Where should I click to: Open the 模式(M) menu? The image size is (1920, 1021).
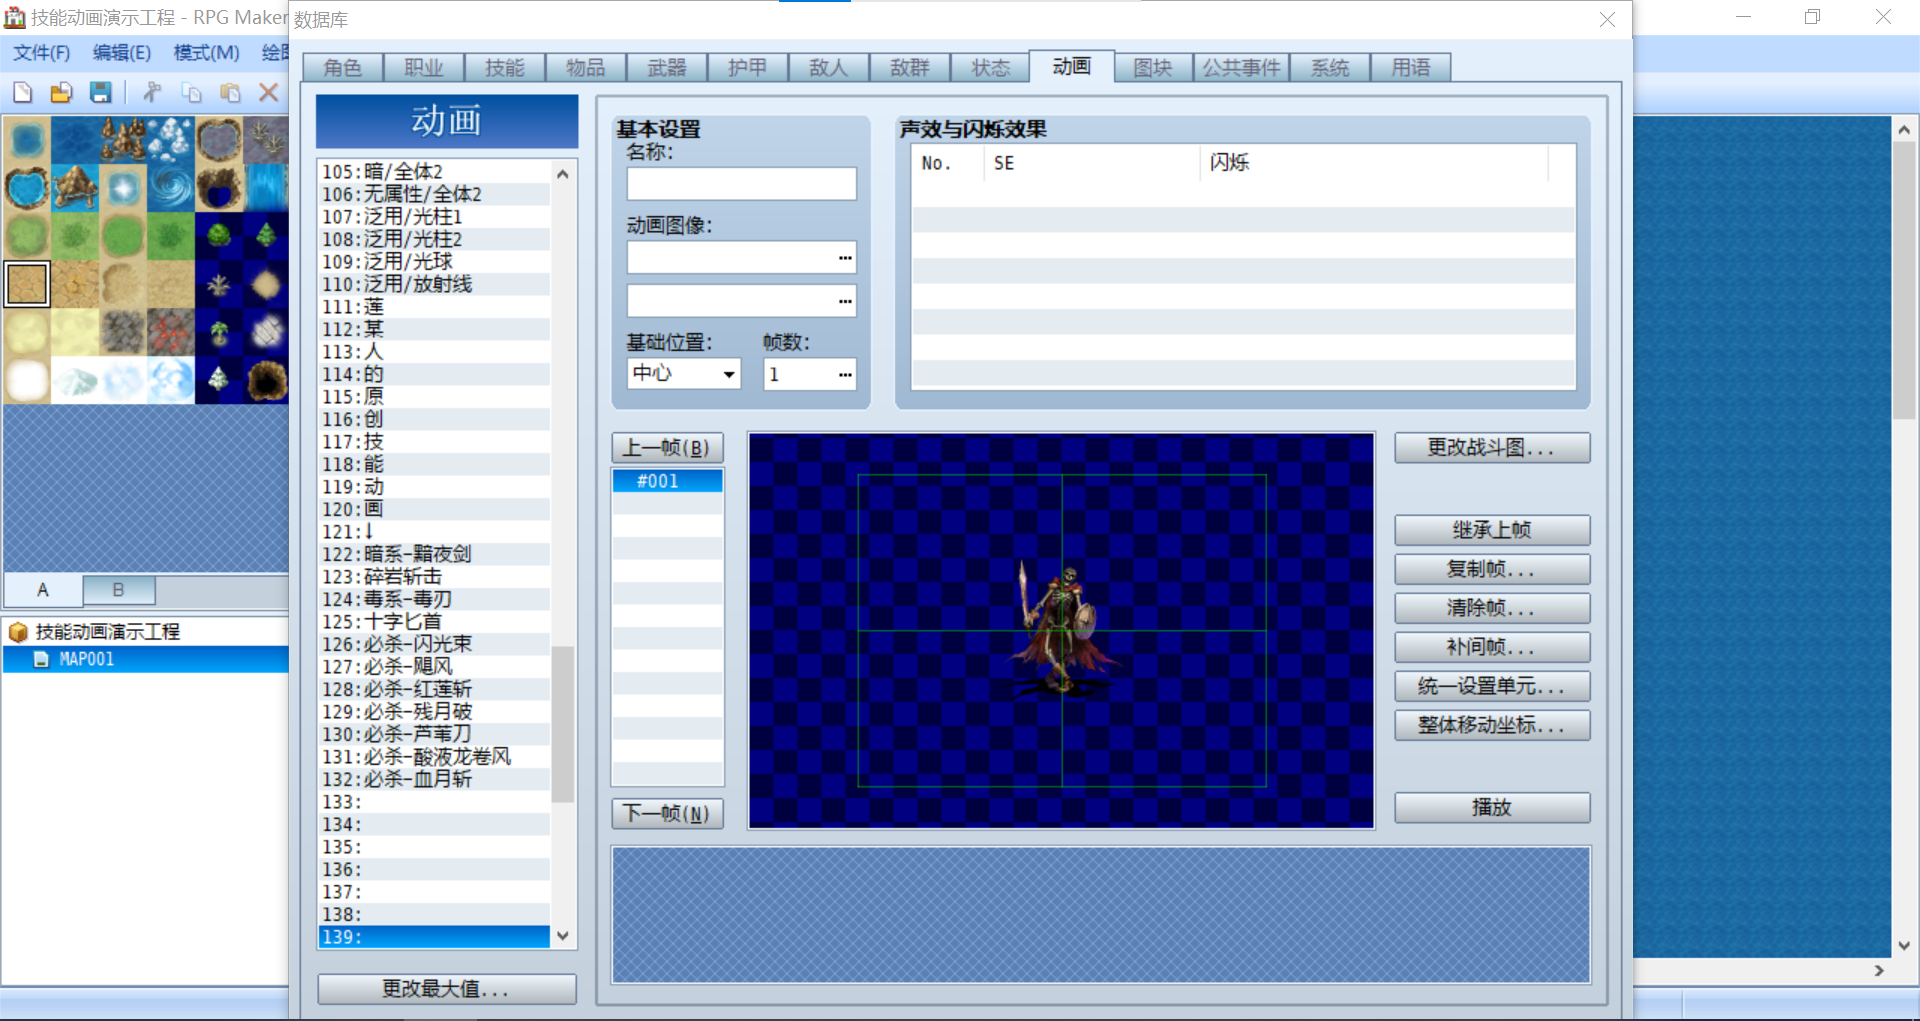pos(206,53)
